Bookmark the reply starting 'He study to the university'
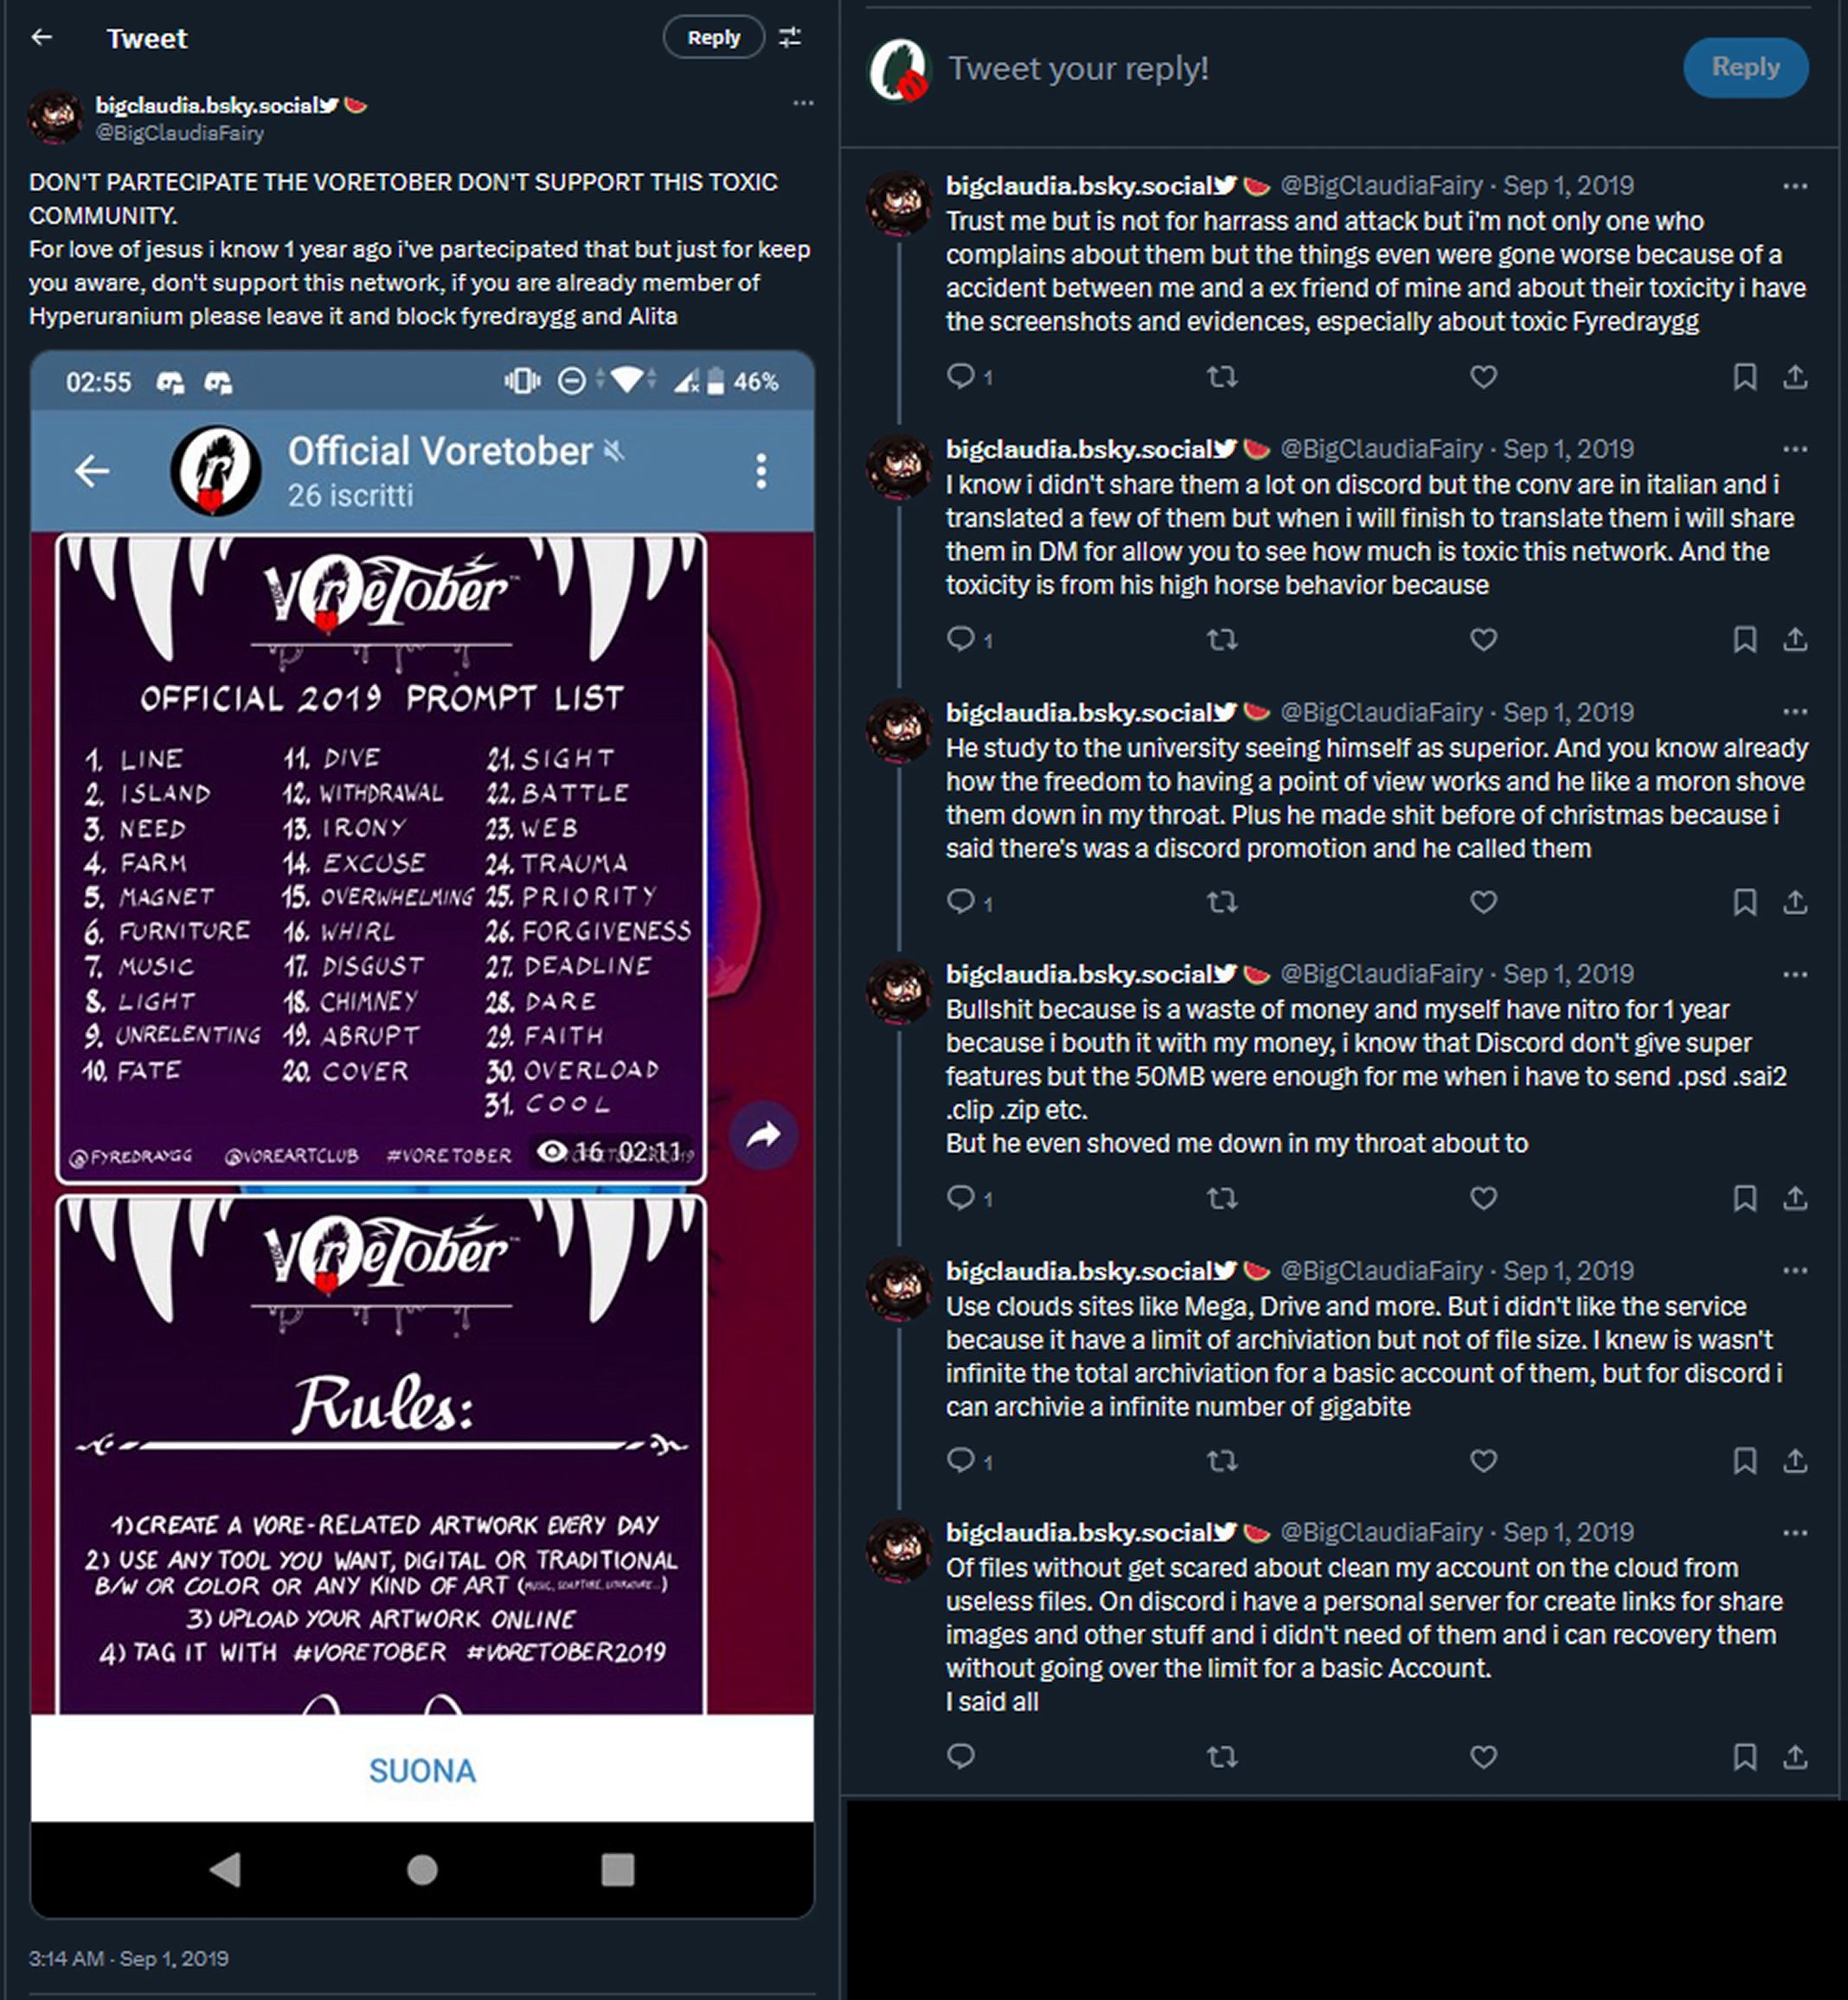The image size is (1848, 2000). click(x=1744, y=903)
